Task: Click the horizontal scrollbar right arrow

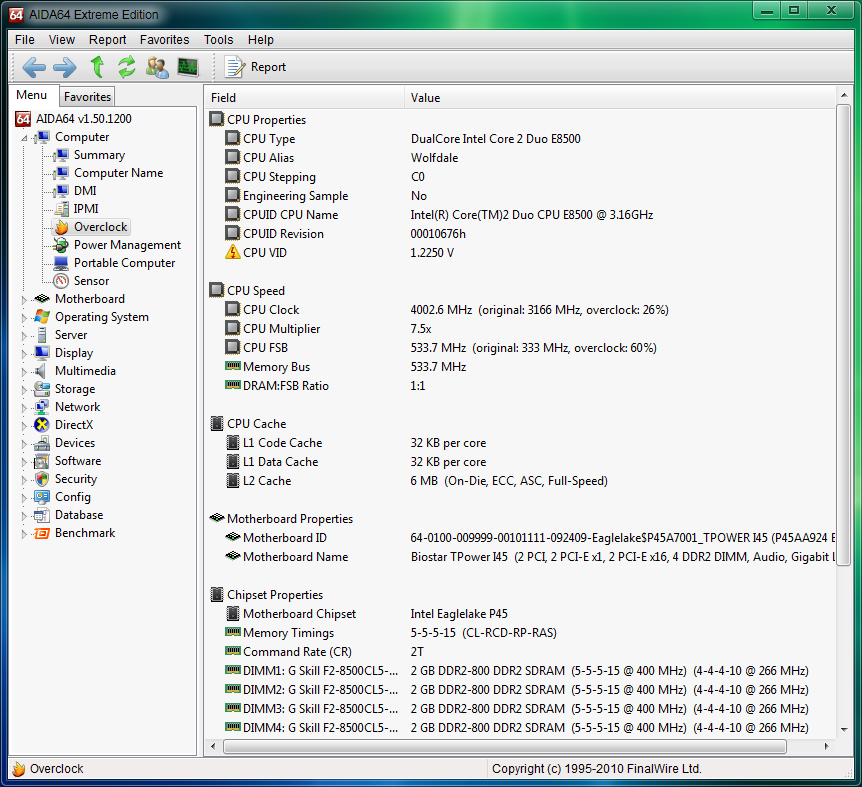Action: tap(826, 746)
